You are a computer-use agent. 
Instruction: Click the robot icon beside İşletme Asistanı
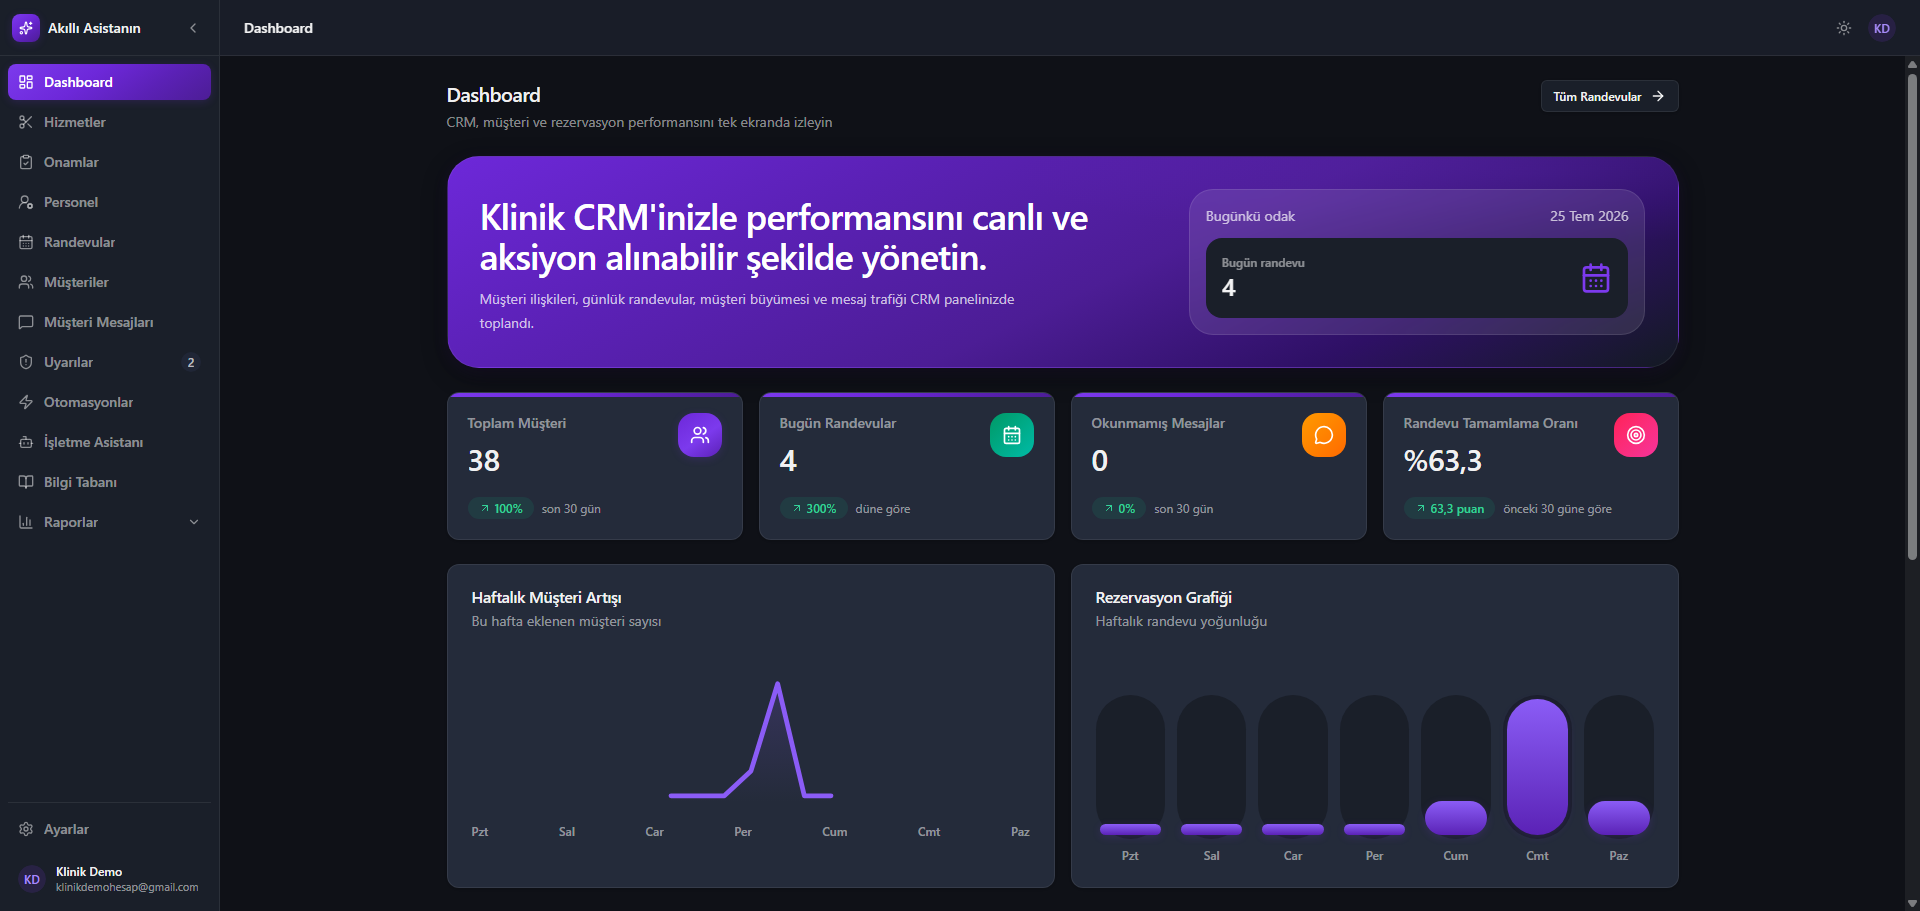(x=26, y=442)
